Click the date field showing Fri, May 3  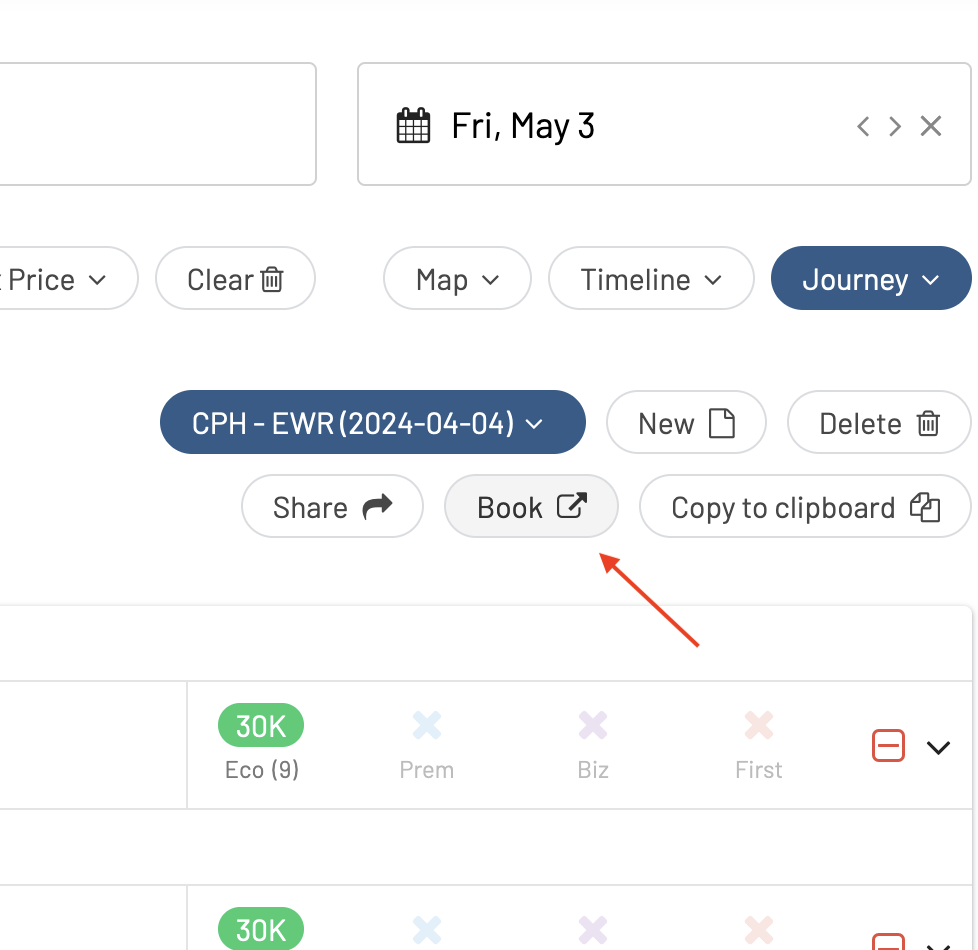click(x=664, y=124)
